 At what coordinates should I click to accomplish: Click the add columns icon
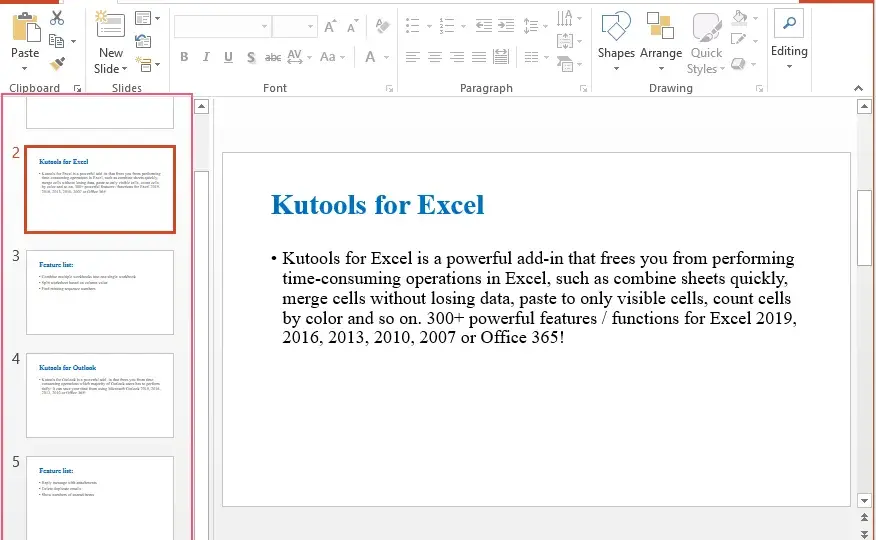pyautogui.click(x=531, y=57)
